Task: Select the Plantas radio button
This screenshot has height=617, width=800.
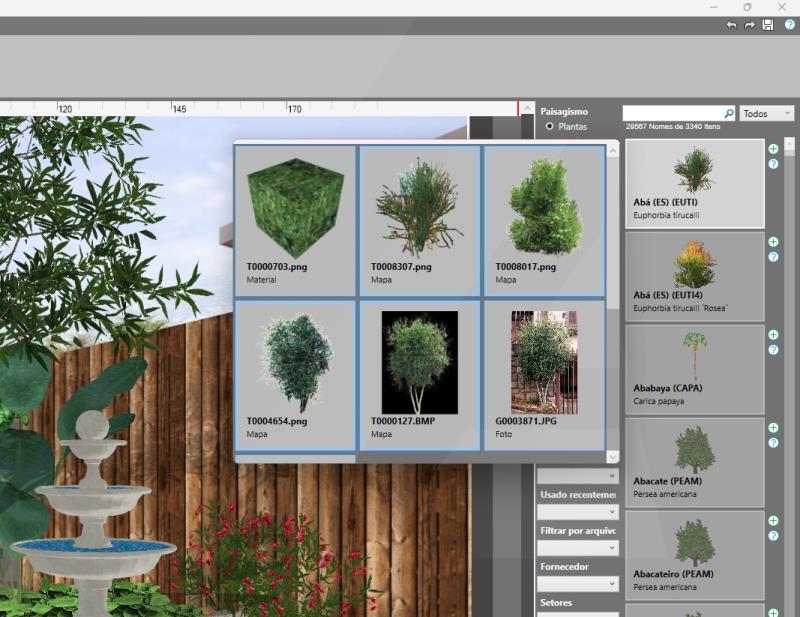Action: [549, 128]
